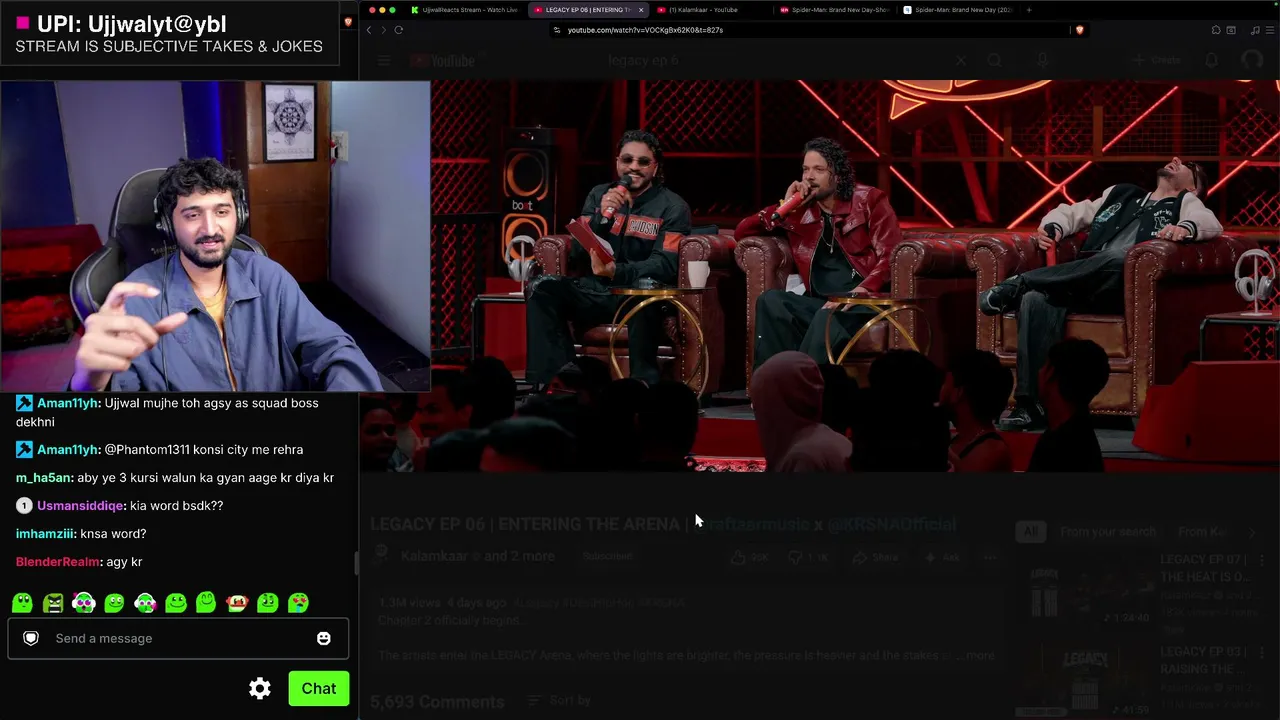Click username BlenderRealm in chat
The height and width of the screenshot is (720, 1280).
(x=57, y=562)
